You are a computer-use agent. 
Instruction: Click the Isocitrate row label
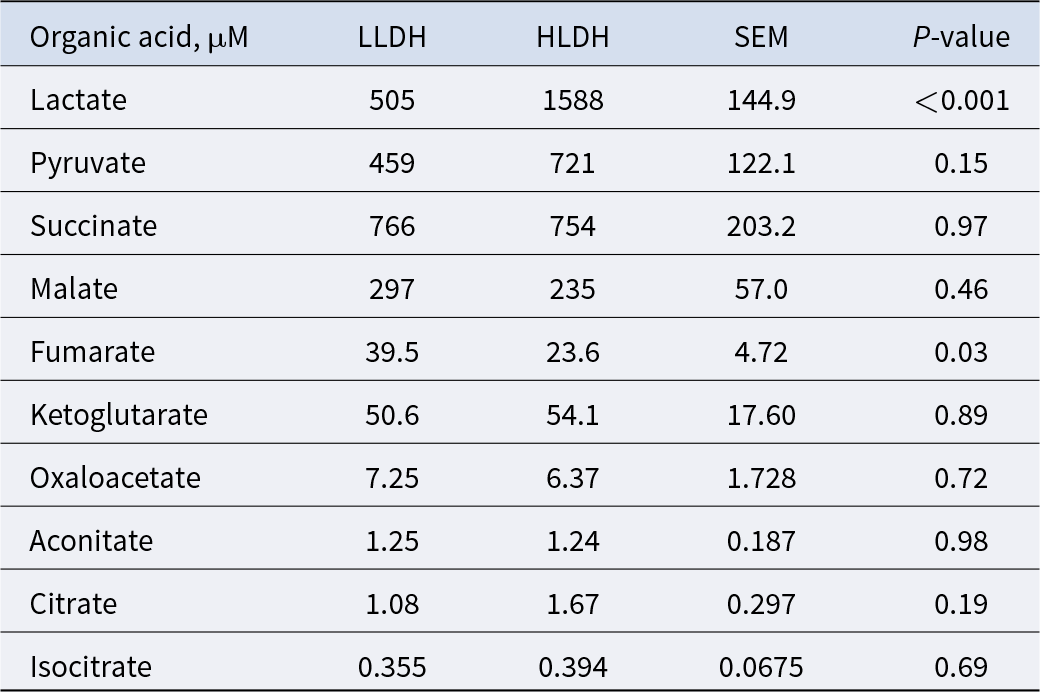coord(91,667)
